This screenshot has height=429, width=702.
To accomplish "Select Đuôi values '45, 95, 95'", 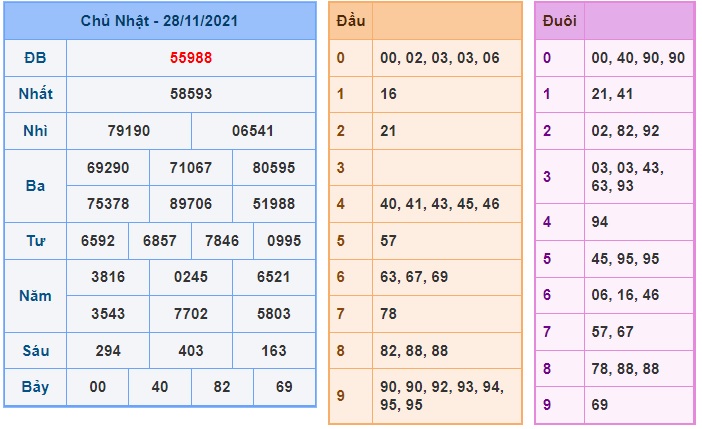I will coord(625,258).
